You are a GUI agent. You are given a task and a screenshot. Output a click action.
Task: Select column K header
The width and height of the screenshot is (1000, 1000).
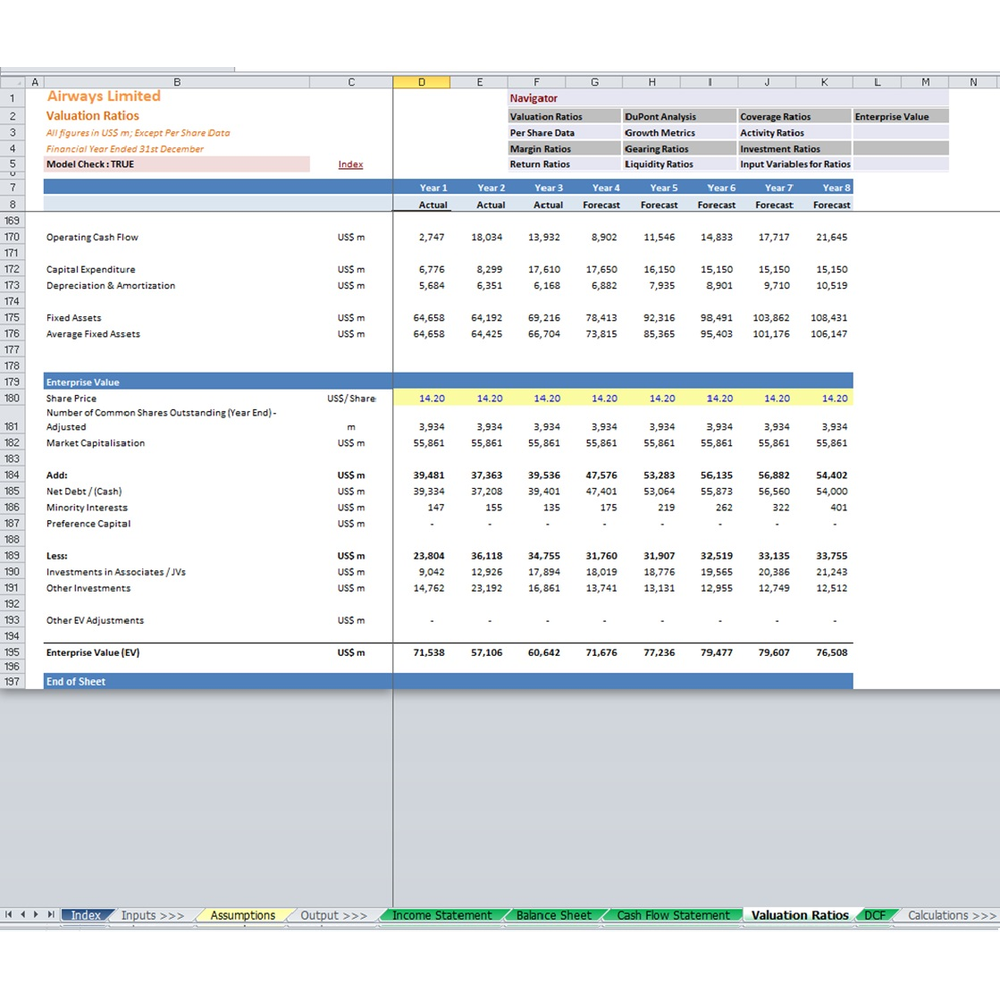pos(824,82)
